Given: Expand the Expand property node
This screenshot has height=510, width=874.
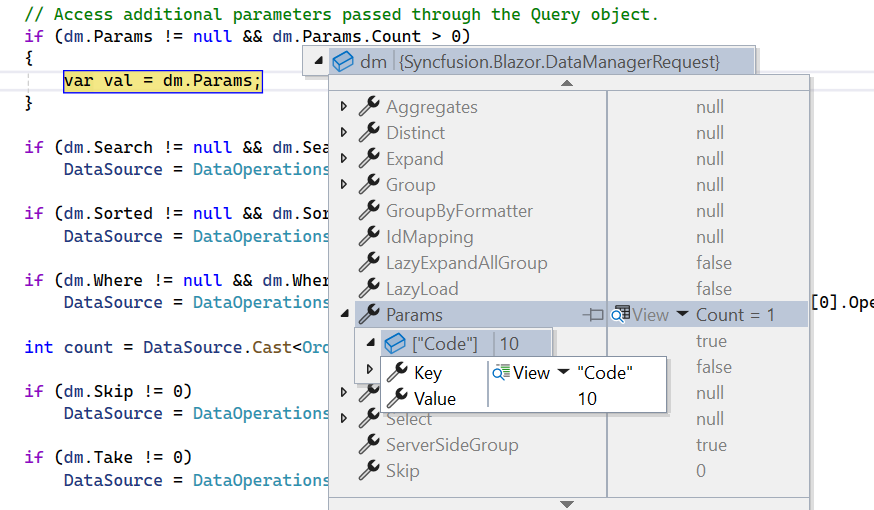Looking at the screenshot, I should [x=343, y=158].
